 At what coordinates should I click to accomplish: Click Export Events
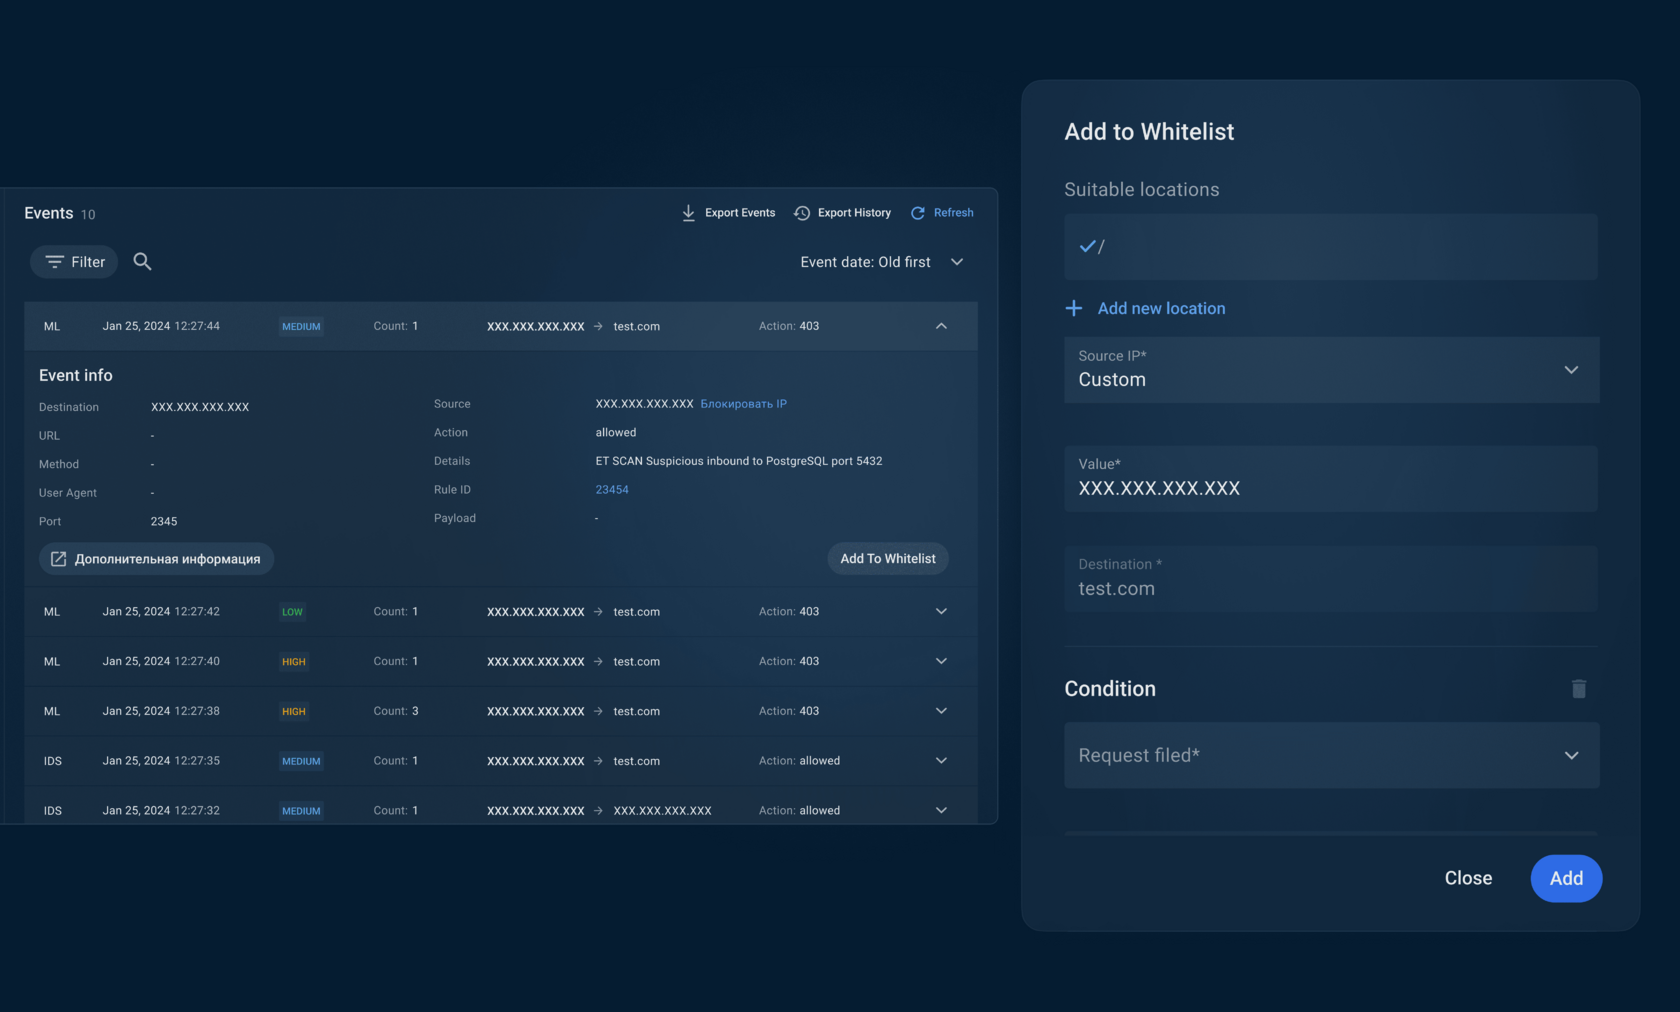pyautogui.click(x=729, y=213)
